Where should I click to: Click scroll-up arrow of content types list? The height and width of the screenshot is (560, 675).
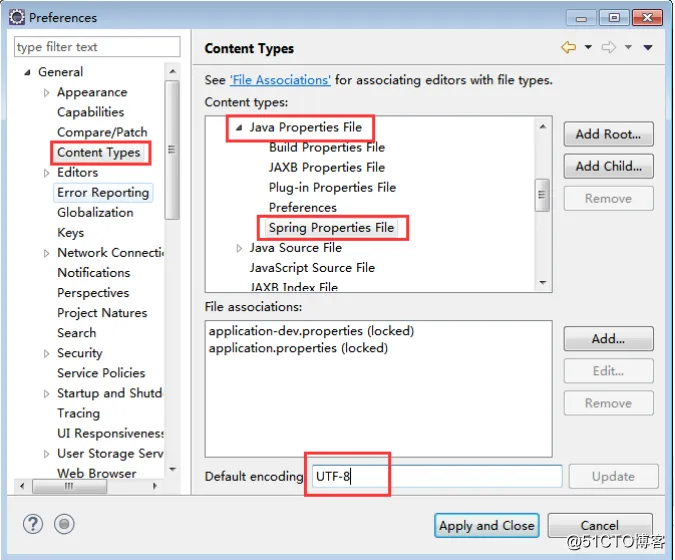[542, 127]
